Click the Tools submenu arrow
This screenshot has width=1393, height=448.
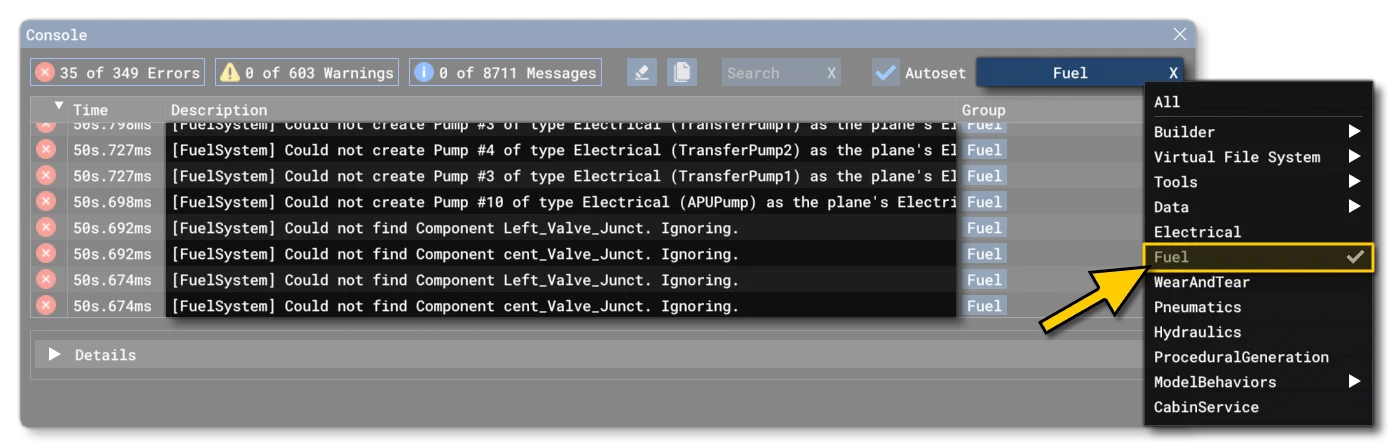(x=1354, y=181)
